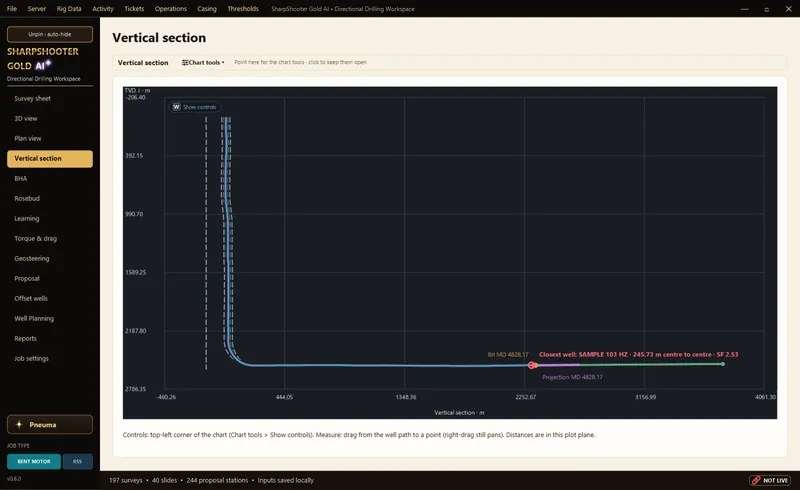Click Inputs saved locally status text
Image resolution: width=800 pixels, height=490 pixels.
[286, 480]
